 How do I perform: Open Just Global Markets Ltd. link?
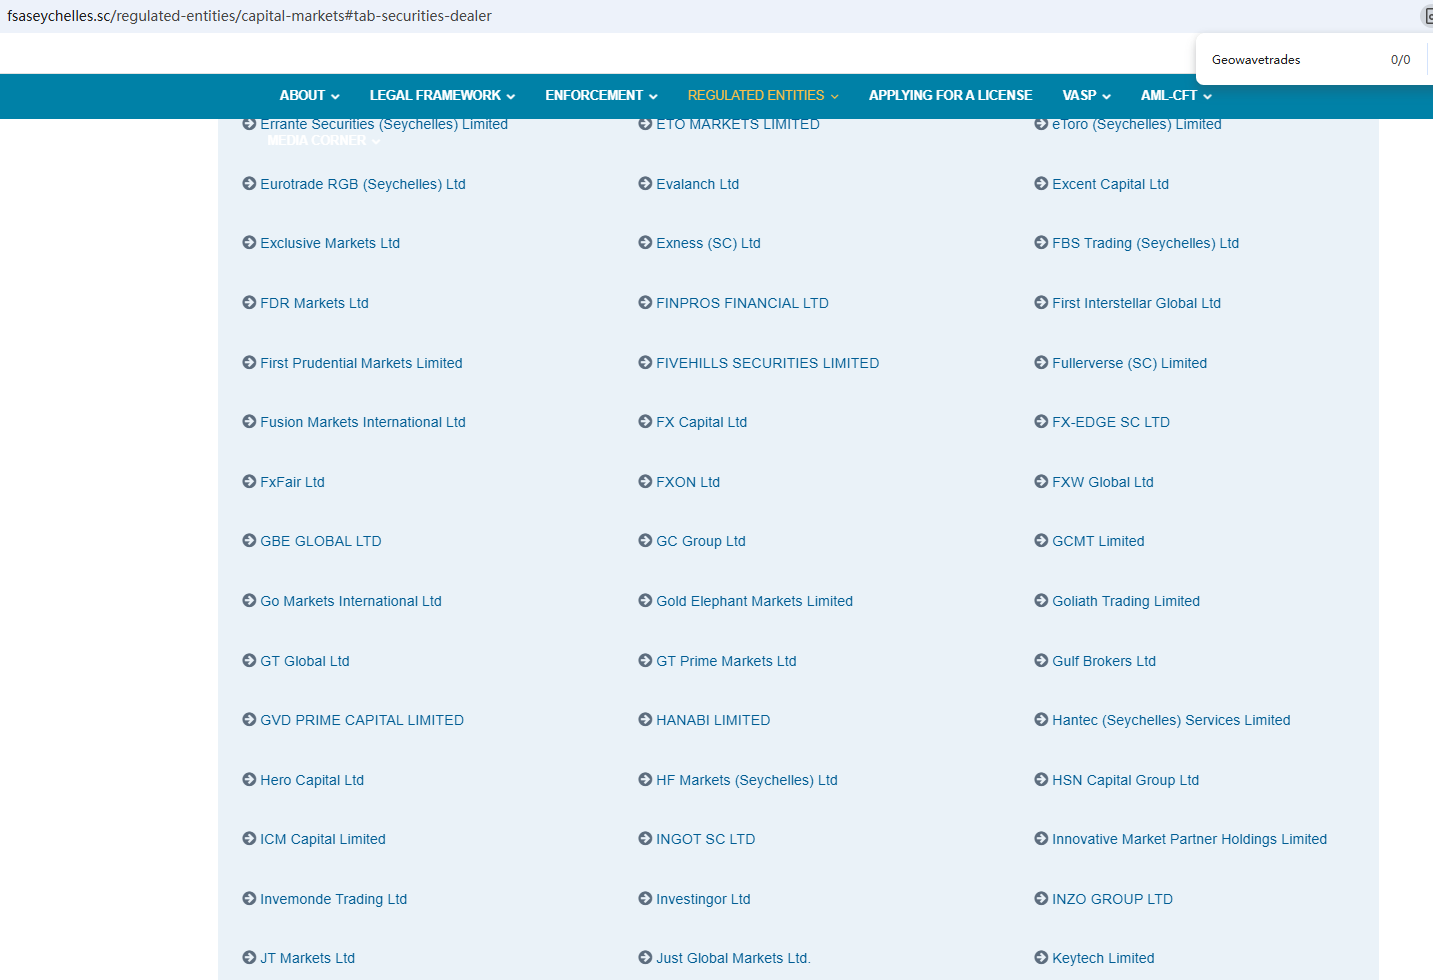coord(733,958)
